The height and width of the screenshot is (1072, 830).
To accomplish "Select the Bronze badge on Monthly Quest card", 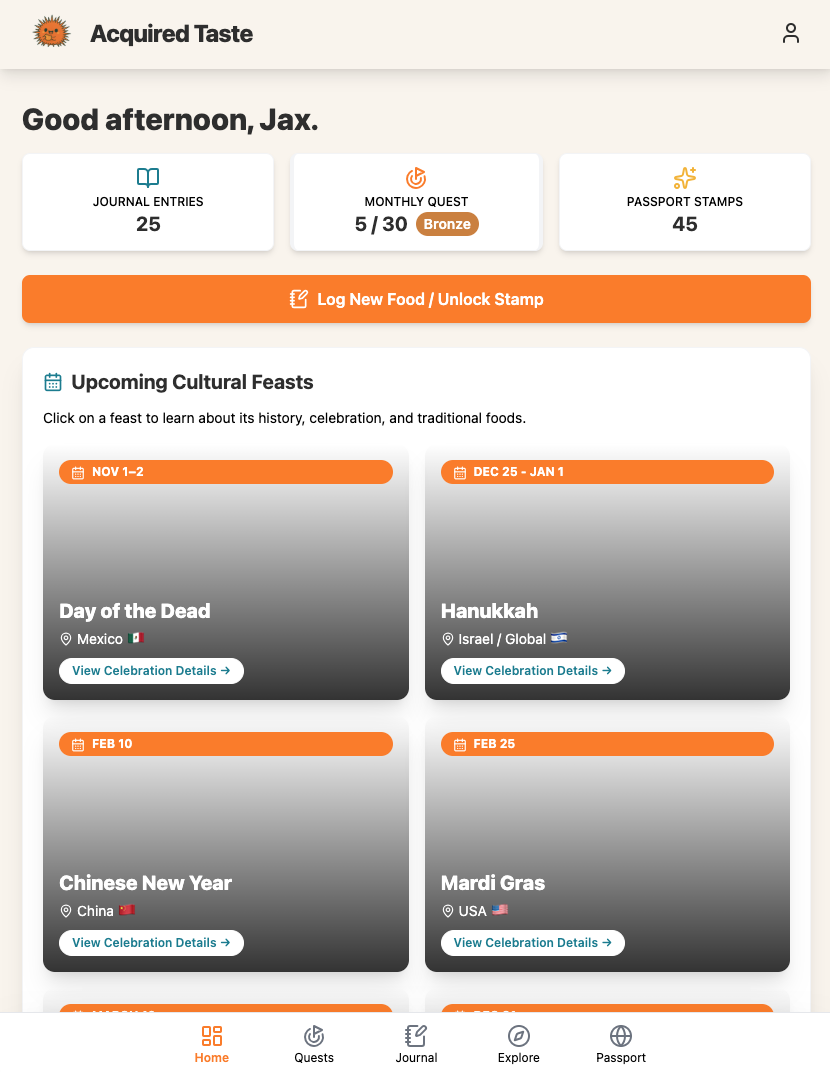I will [x=447, y=224].
